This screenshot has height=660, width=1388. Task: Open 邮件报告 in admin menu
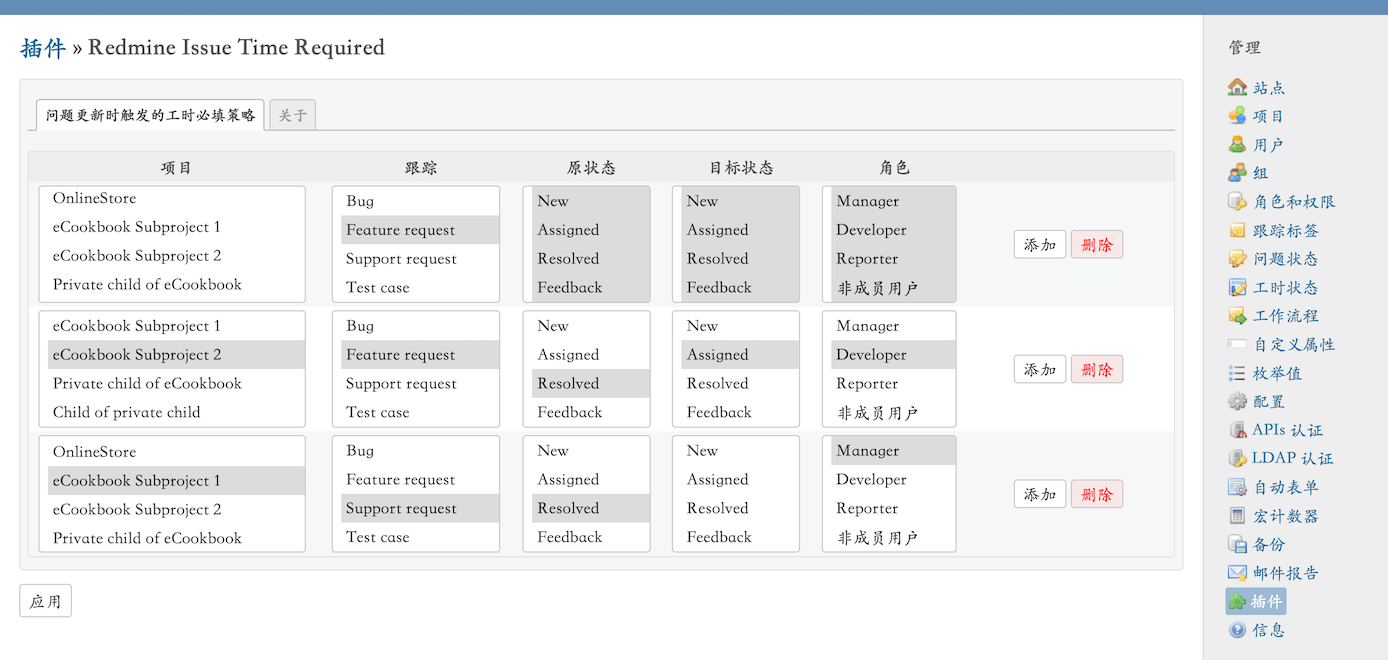pyautogui.click(x=1285, y=572)
